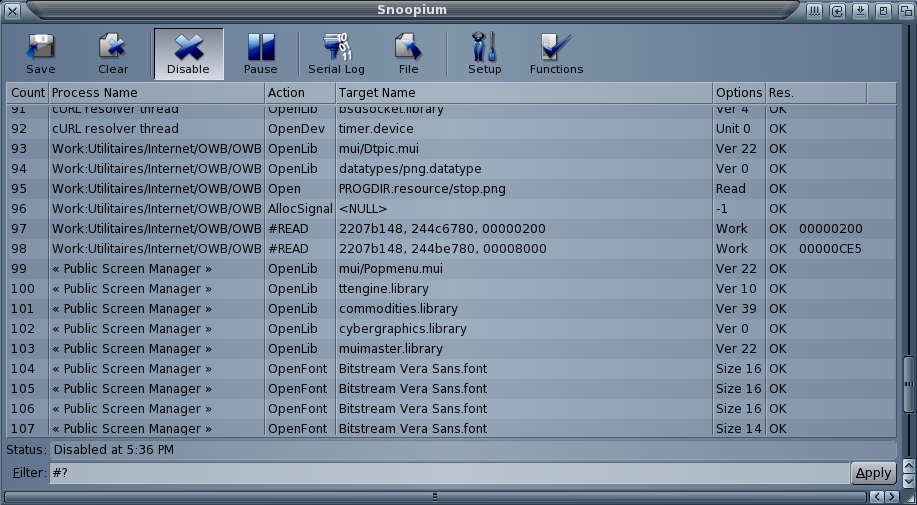Click the snapshot/refresh title bar gadget
This screenshot has height=505, width=917.
click(837, 11)
